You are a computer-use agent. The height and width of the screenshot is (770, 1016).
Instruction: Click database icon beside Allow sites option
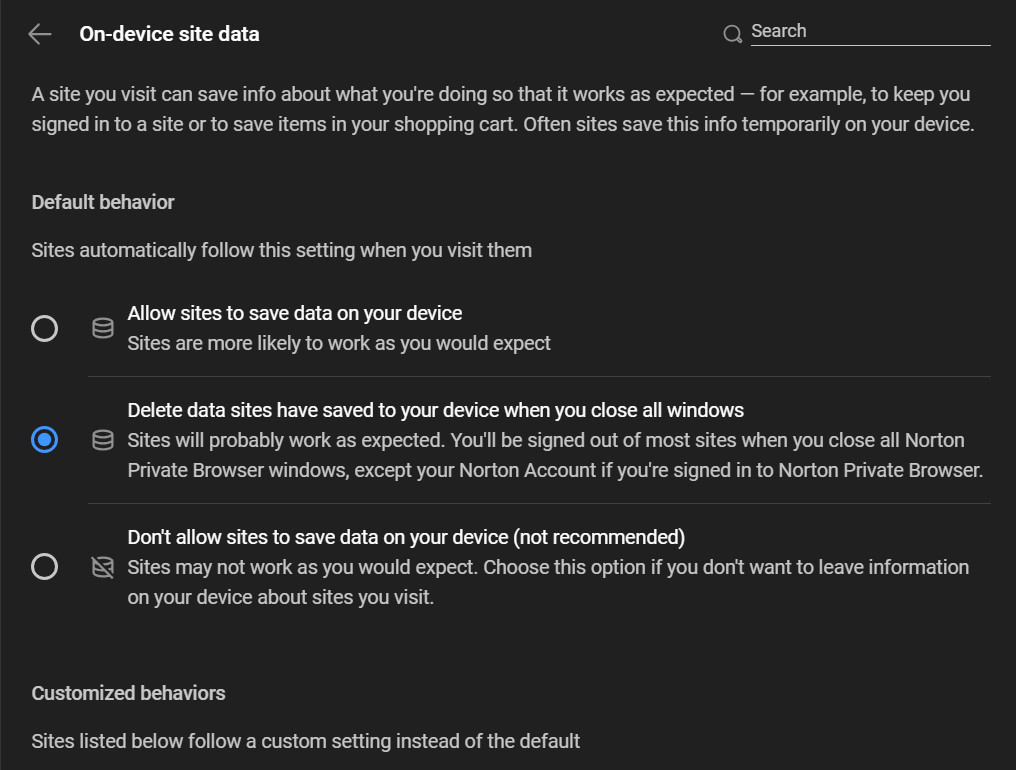coord(103,329)
